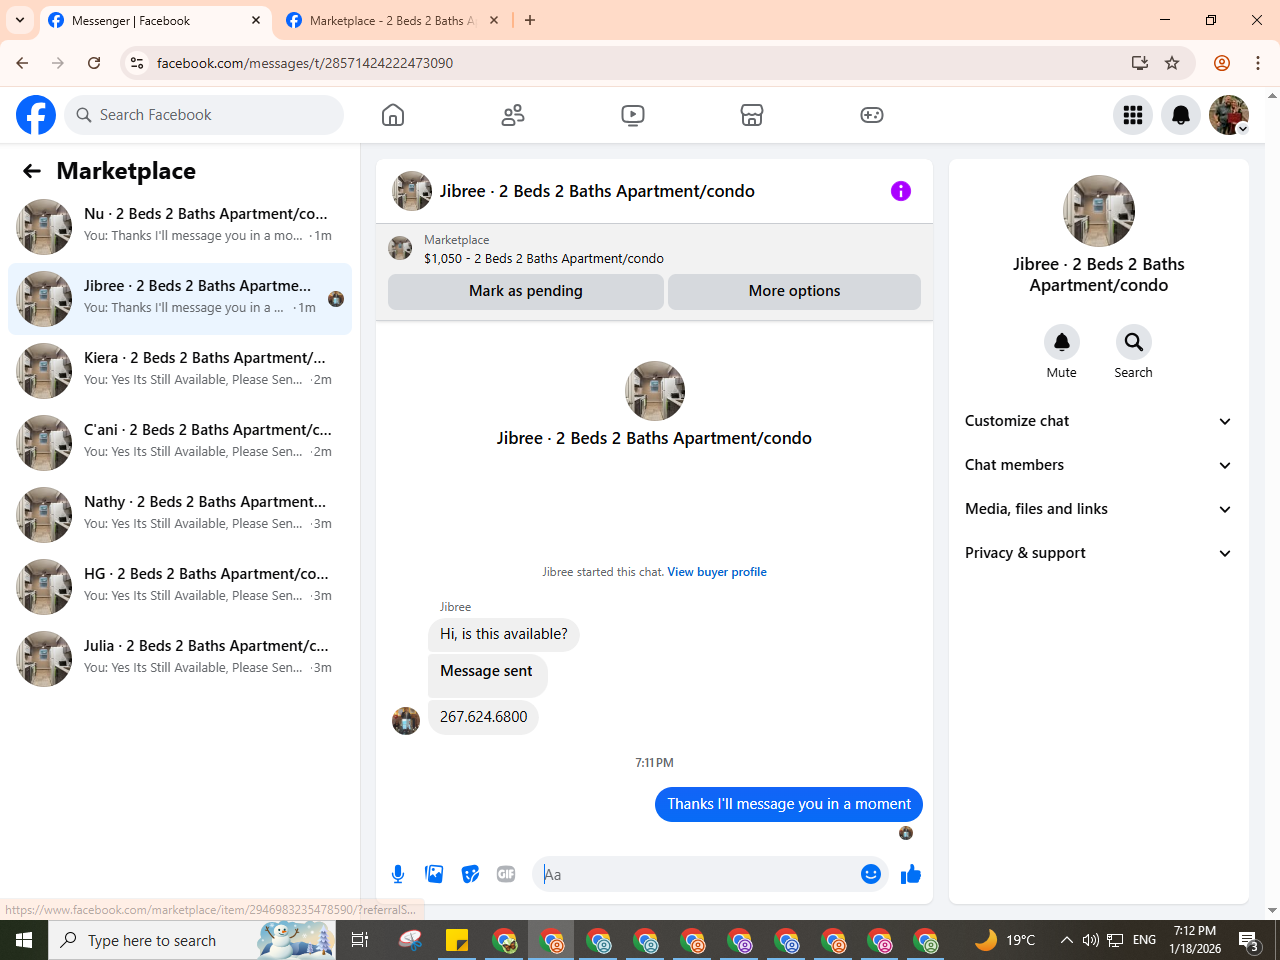This screenshot has width=1280, height=960.
Task: Expand Customize chat section
Action: click(x=1098, y=421)
